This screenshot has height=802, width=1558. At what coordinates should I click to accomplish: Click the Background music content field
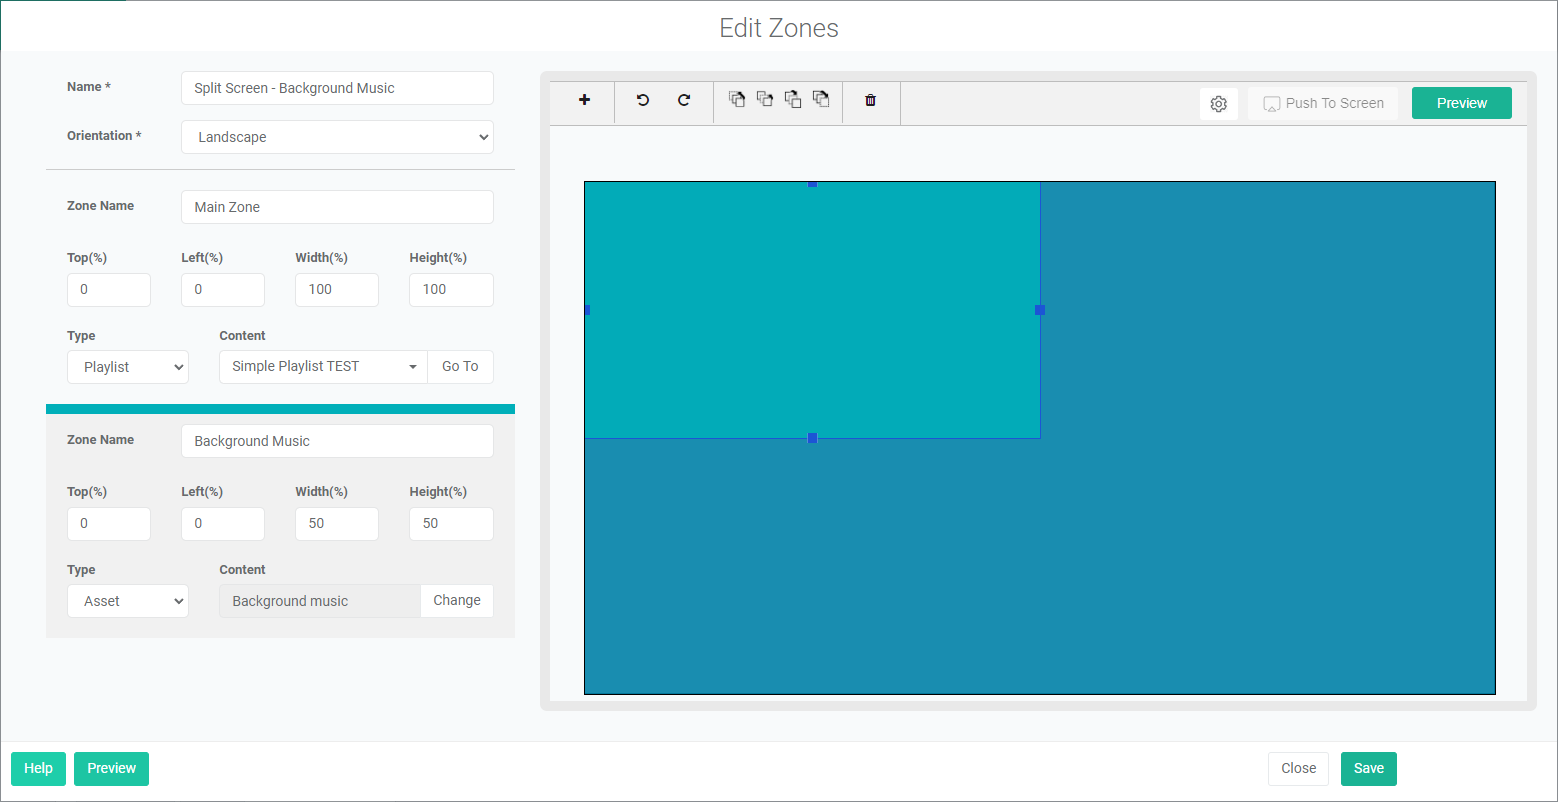pos(320,600)
